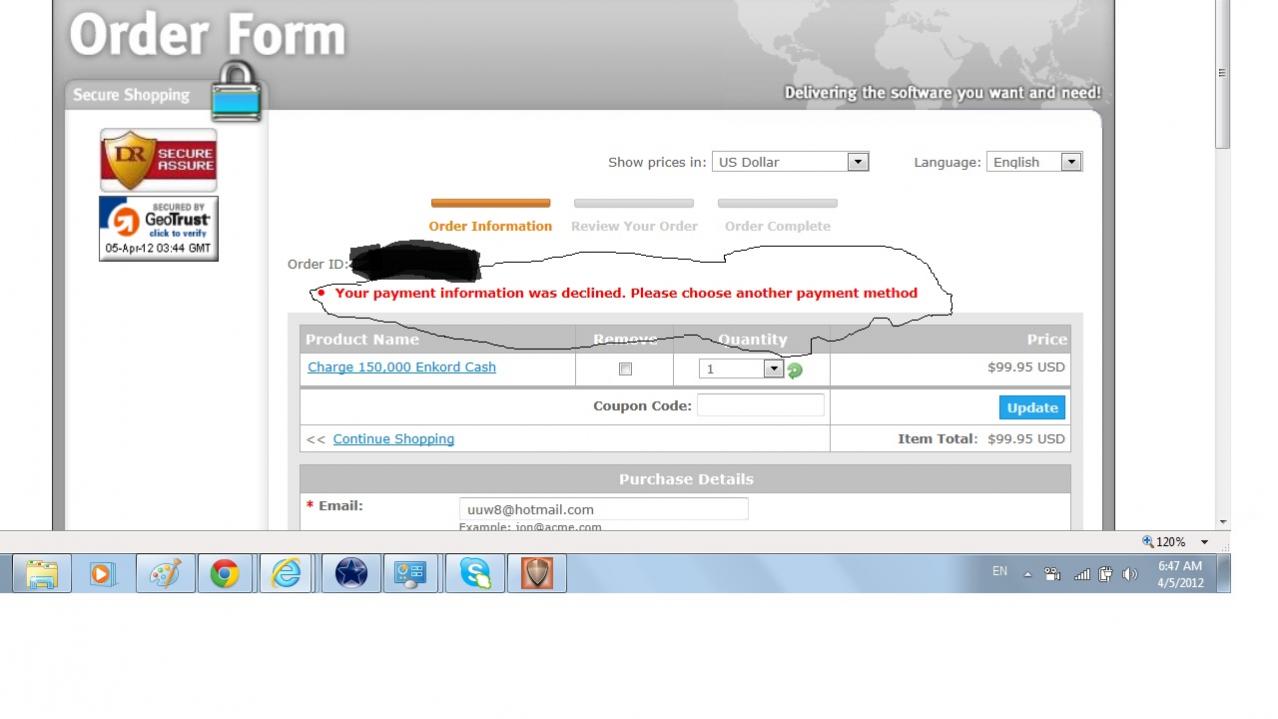Open the zoom level 120% menu arrow
The image size is (1278, 719).
pos(1204,542)
